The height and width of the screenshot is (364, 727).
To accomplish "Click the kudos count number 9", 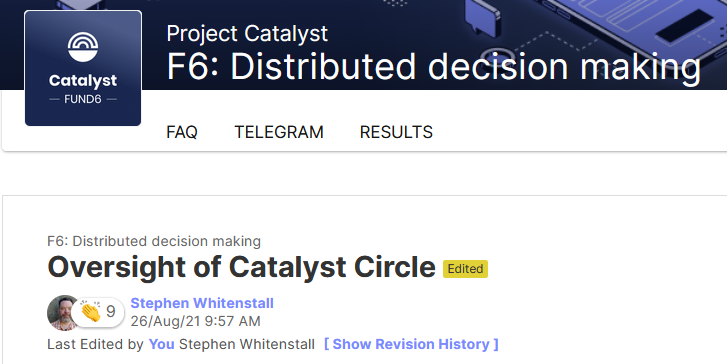I will tap(110, 312).
